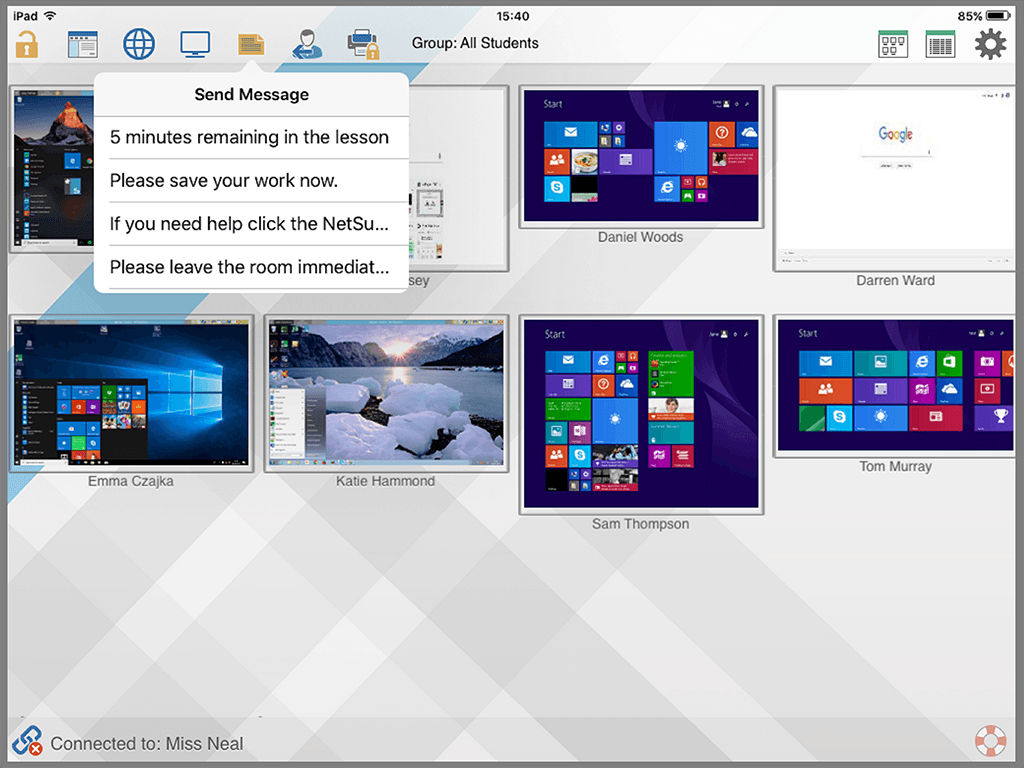This screenshot has width=1024, height=768.
Task: Open the application window control icon
Action: pyautogui.click(x=83, y=44)
